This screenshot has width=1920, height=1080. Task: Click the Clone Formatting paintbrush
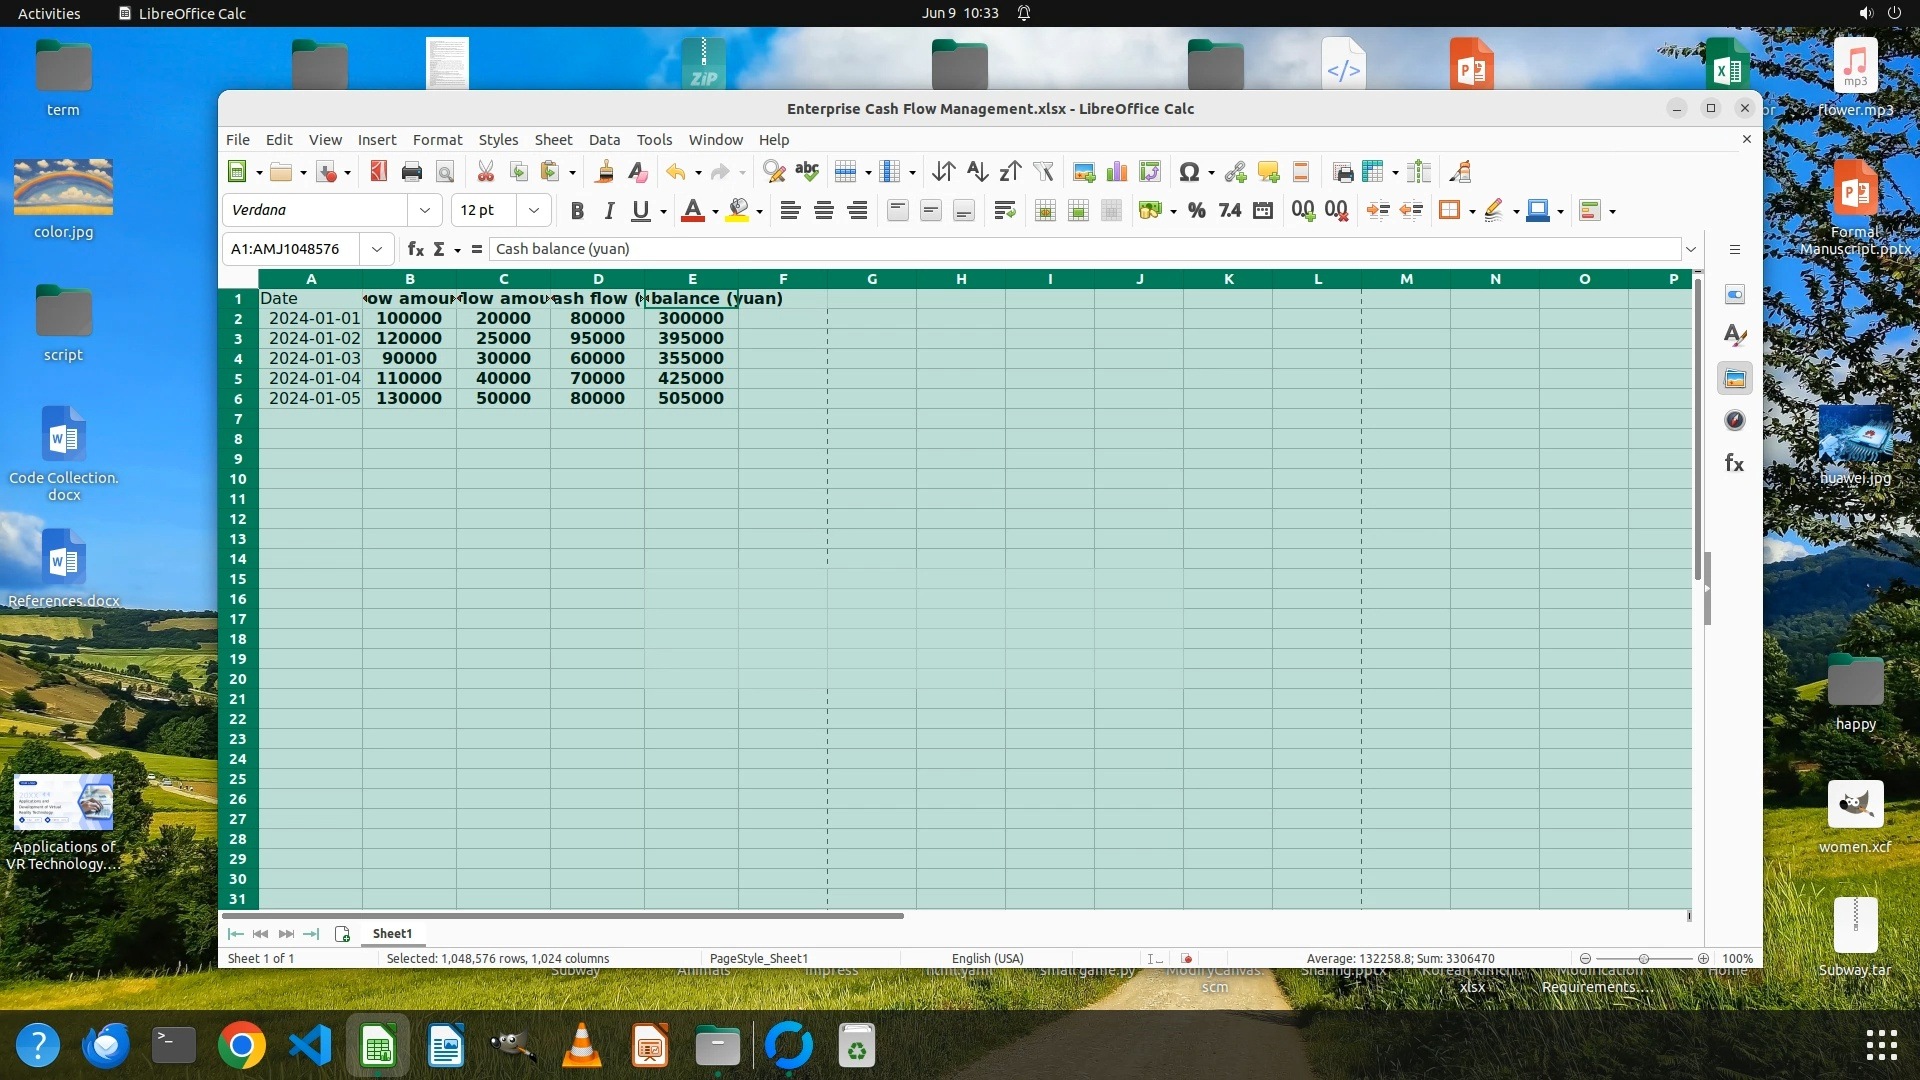(604, 172)
